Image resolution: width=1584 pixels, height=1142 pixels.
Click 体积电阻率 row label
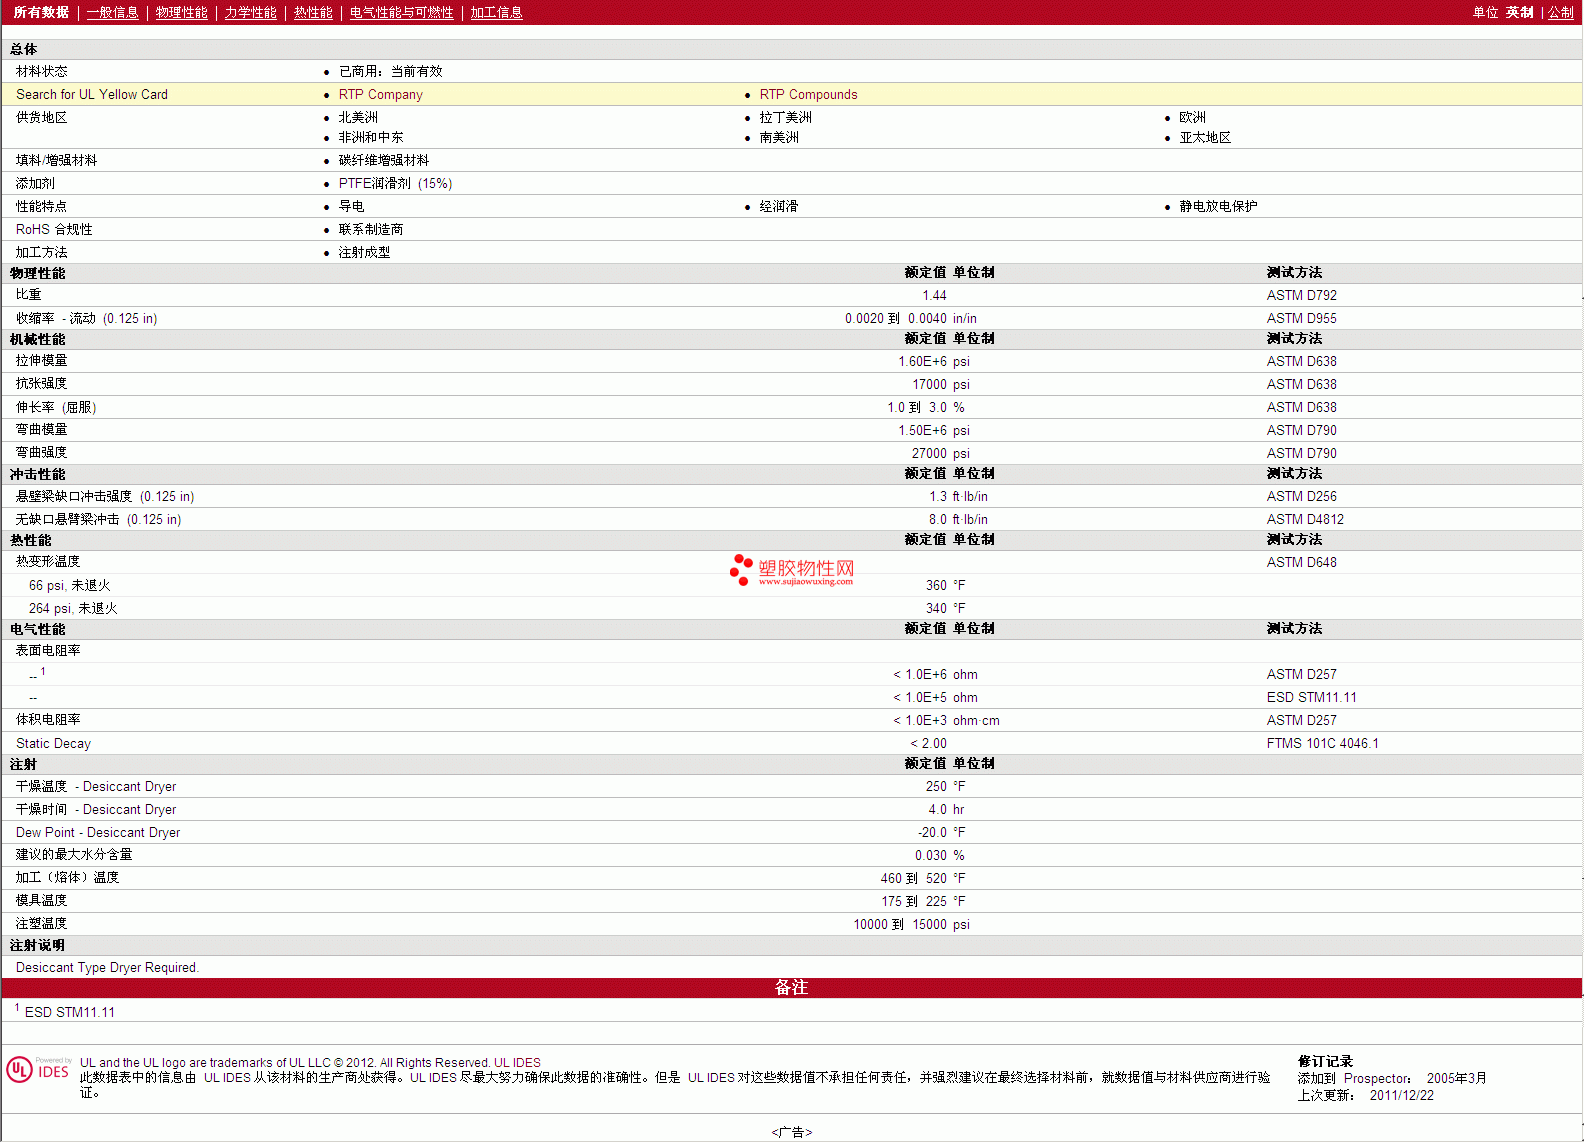pyautogui.click(x=48, y=719)
